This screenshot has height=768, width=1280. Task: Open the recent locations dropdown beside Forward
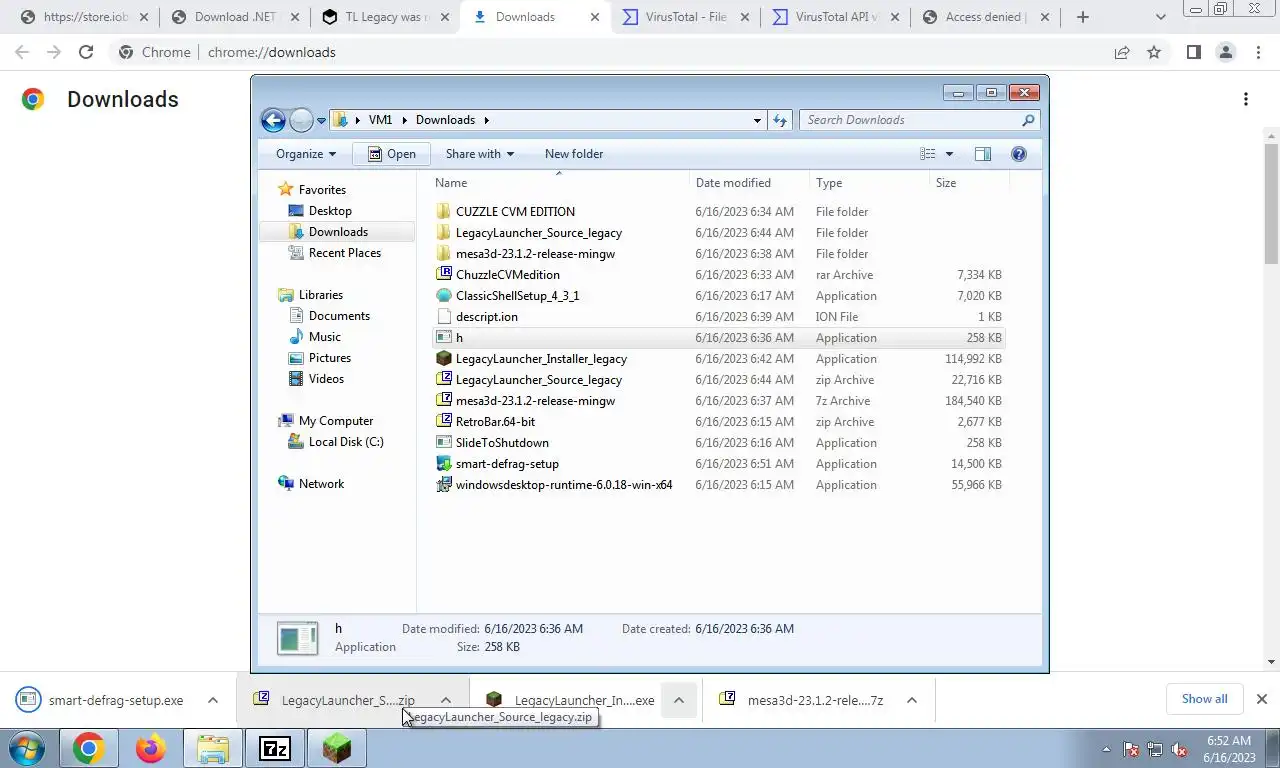point(321,120)
